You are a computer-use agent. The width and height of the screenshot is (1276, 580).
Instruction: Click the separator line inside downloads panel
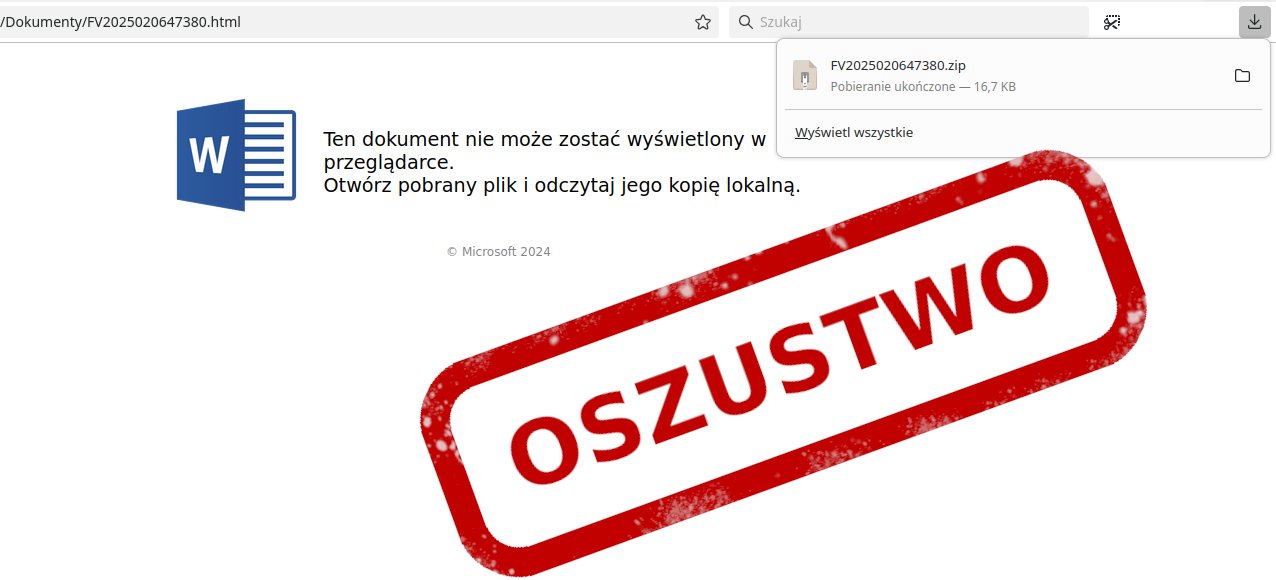click(x=1023, y=110)
